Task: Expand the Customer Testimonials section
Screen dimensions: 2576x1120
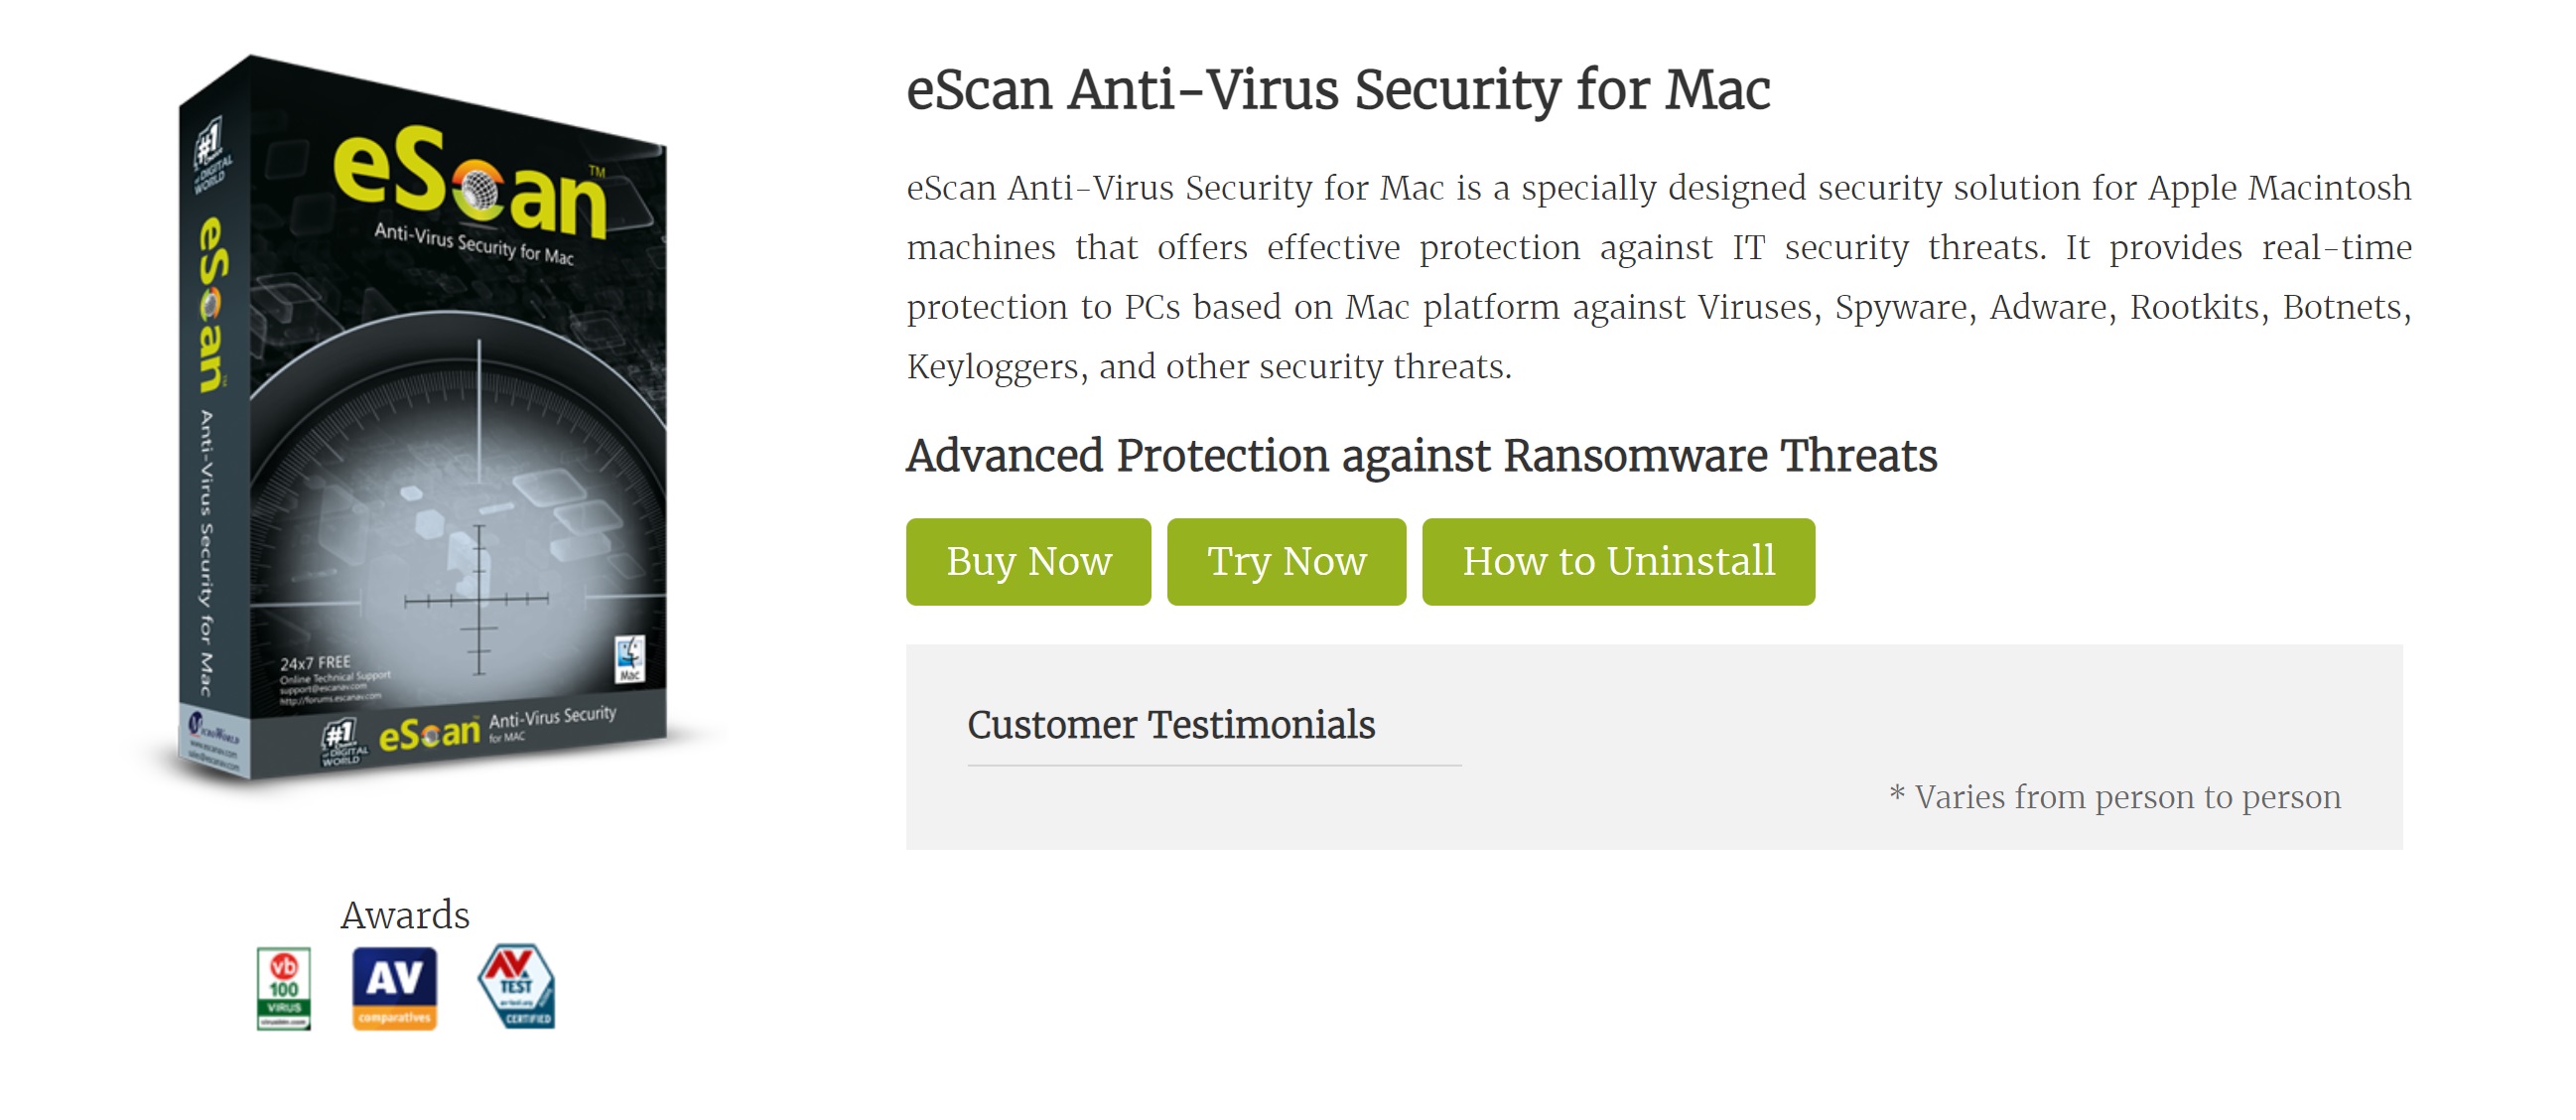Action: (1172, 723)
